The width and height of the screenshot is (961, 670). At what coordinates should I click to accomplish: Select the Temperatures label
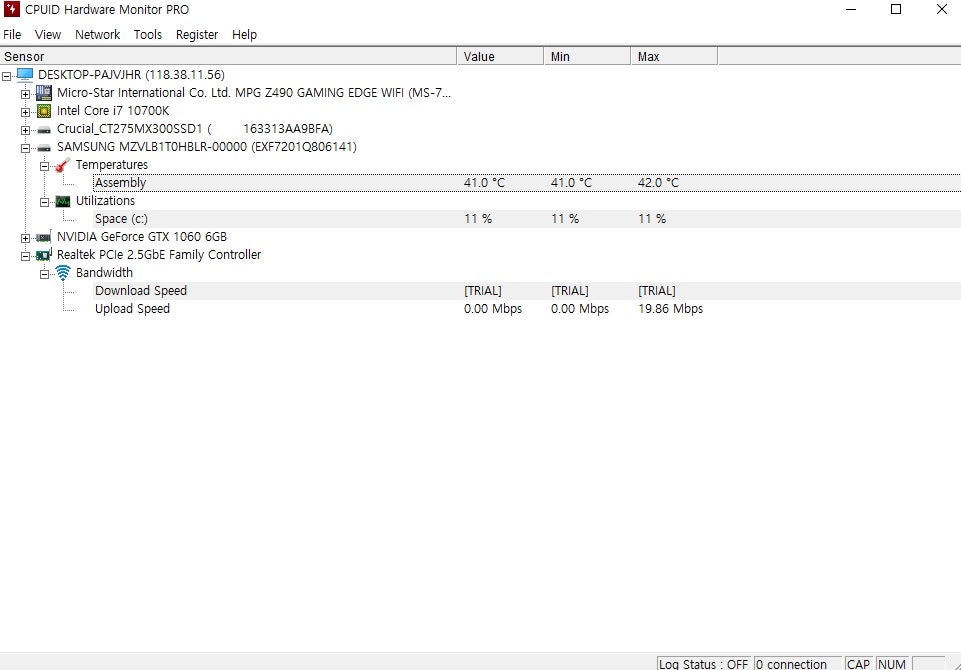point(112,165)
